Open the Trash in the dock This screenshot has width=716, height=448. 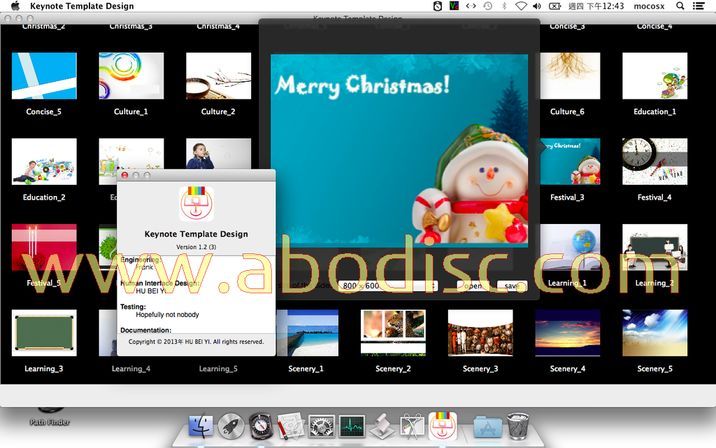pos(517,428)
